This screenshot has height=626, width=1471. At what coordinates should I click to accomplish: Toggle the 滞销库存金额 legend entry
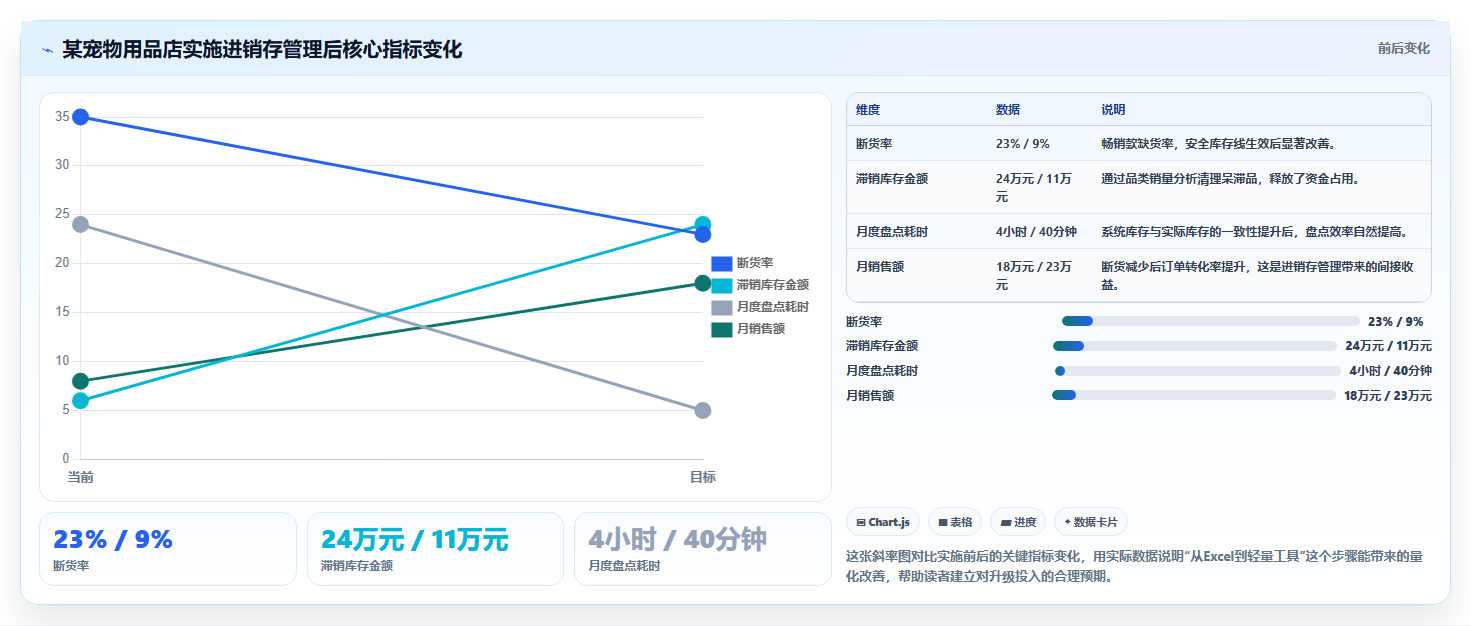760,285
